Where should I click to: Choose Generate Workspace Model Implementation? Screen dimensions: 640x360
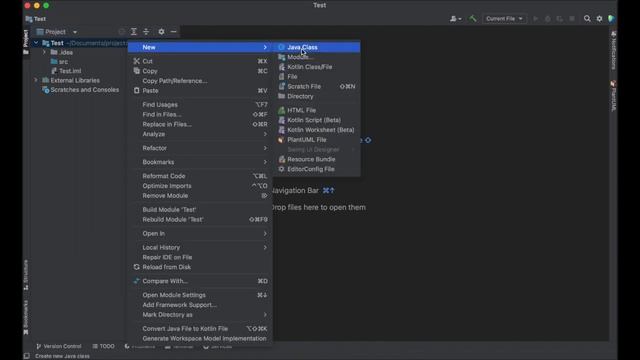pyautogui.click(x=200, y=338)
